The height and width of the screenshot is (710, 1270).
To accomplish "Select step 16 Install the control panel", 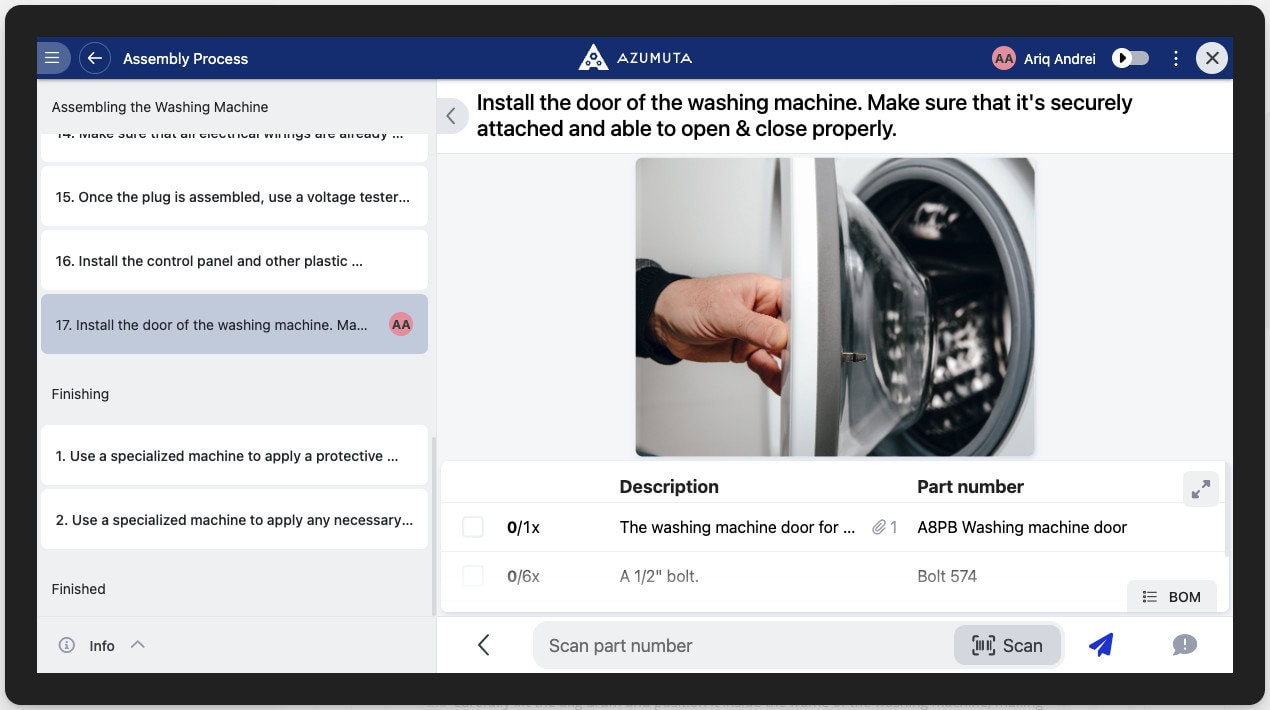I will point(234,261).
